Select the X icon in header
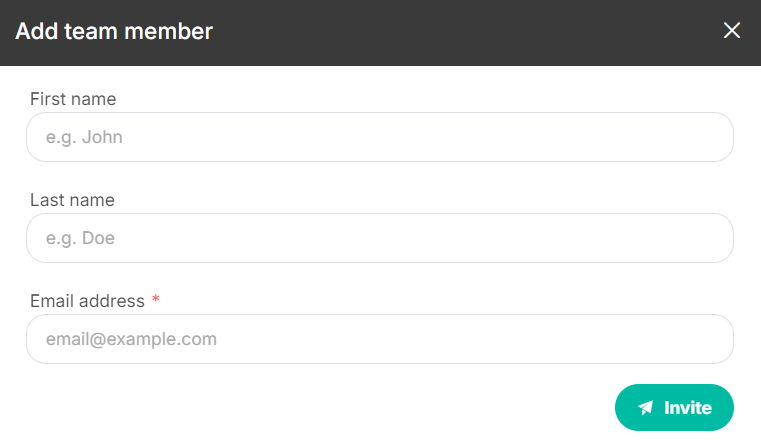 pos(731,31)
